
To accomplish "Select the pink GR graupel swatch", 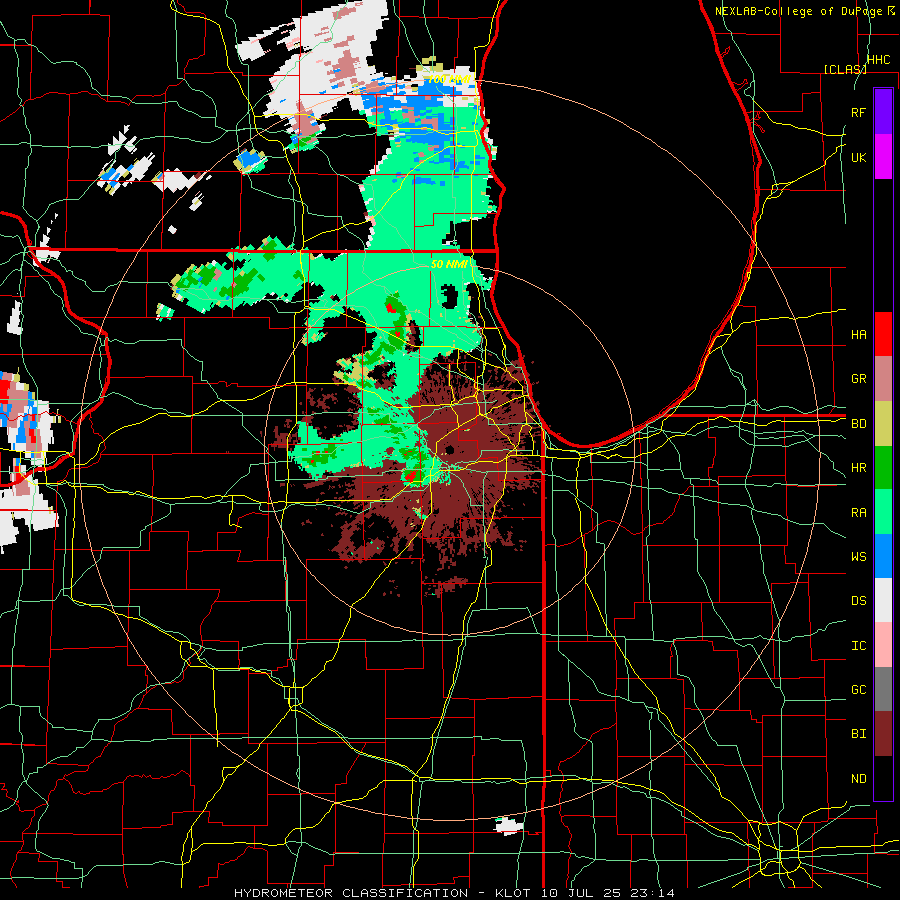I will (x=883, y=379).
